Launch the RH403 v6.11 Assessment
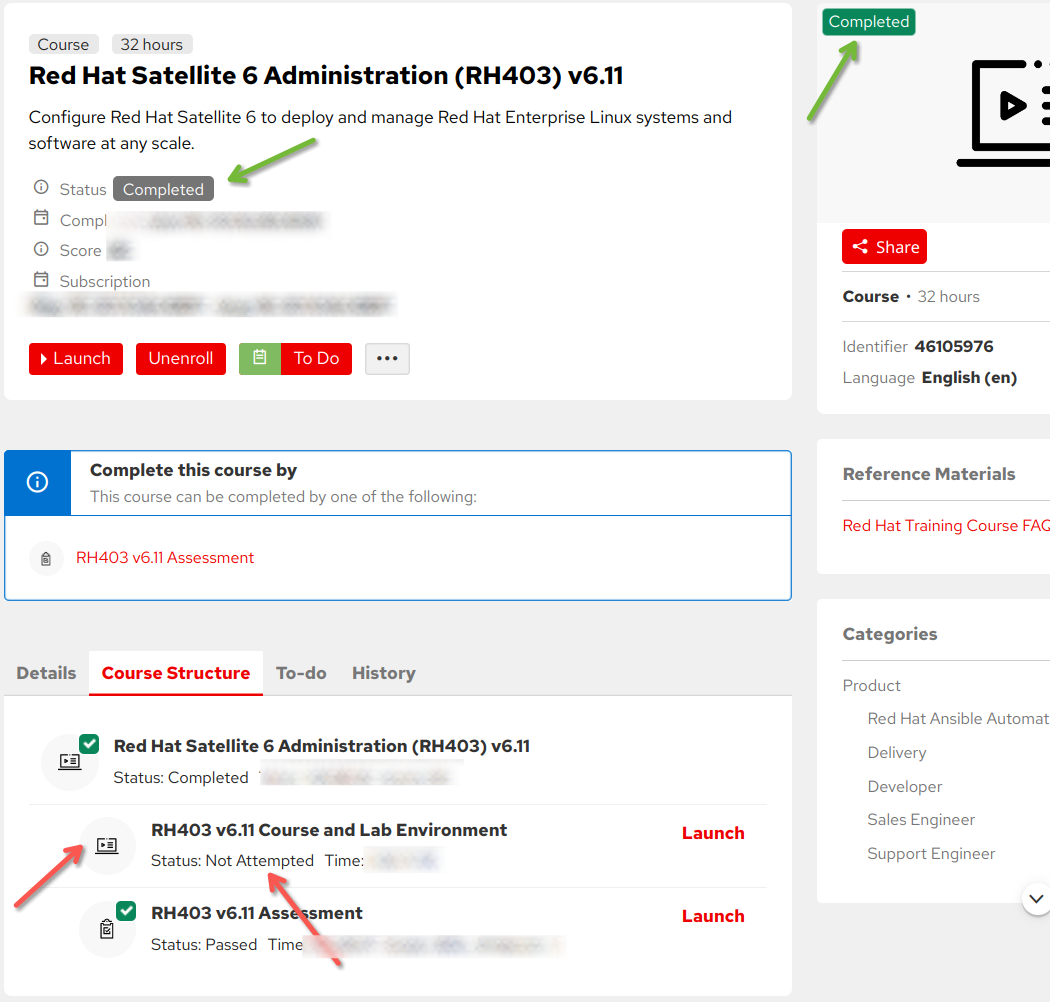Viewport: 1050px width, 1002px height. point(712,915)
